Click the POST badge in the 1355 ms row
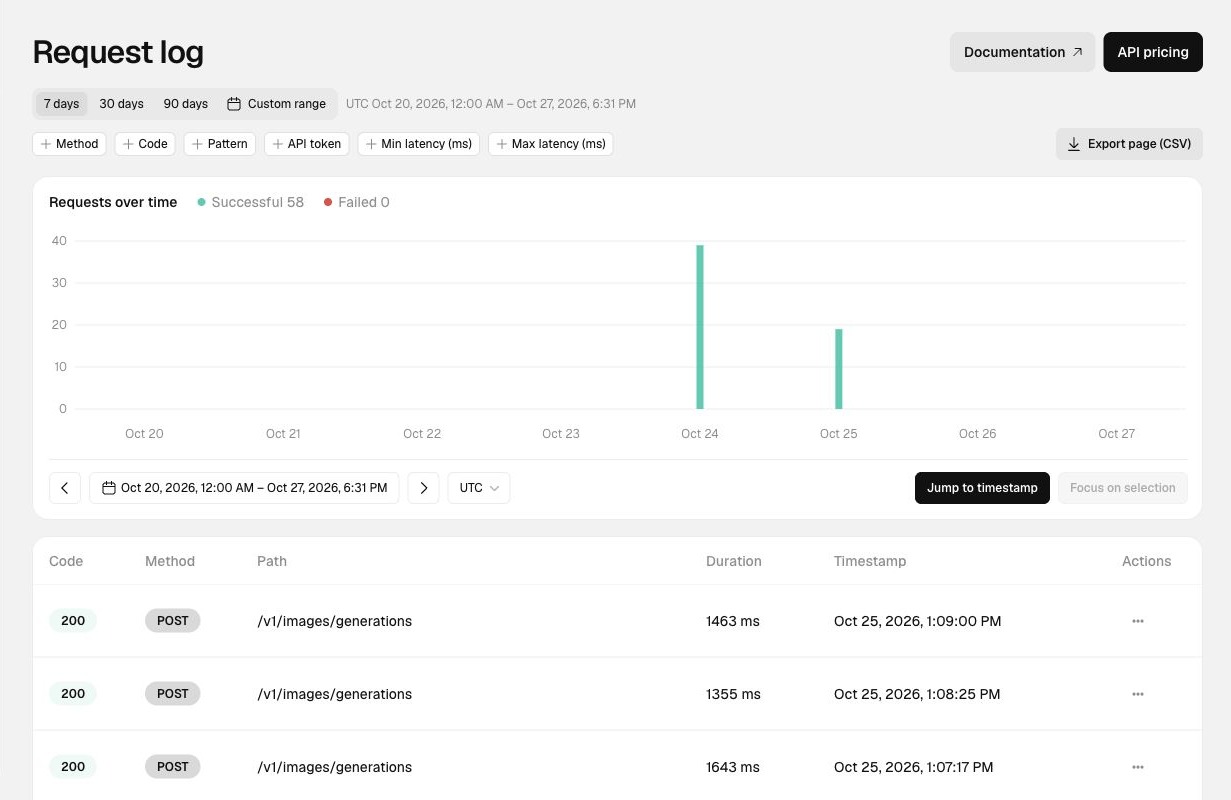This screenshot has width=1231, height=800. pos(173,694)
